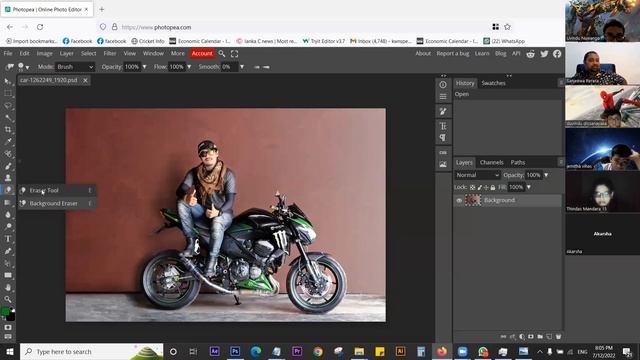This screenshot has width=640, height=360.
Task: Open the Normal blend mode dropdown
Action: (477, 175)
